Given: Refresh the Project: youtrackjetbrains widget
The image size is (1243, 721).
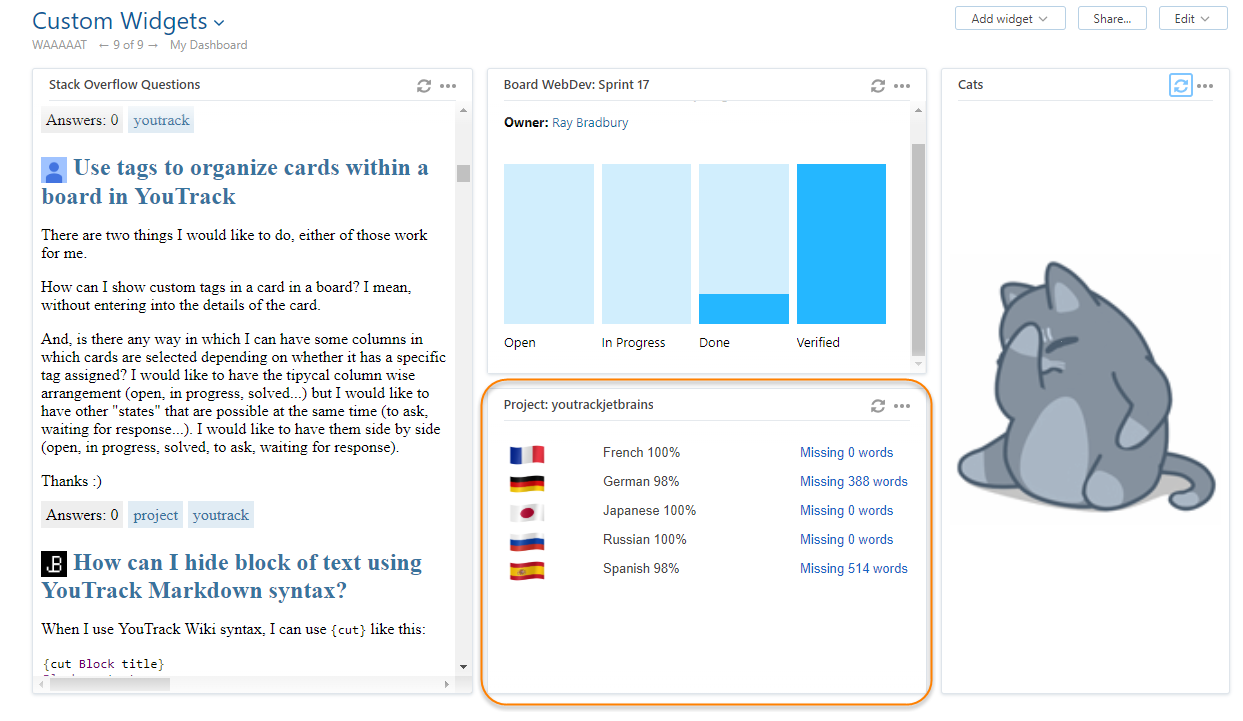Looking at the screenshot, I should coord(878,406).
